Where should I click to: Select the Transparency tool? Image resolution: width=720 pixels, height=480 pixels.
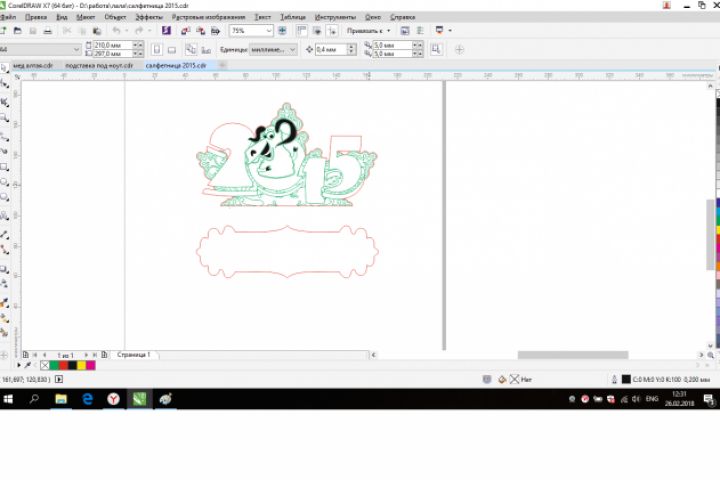[4, 284]
